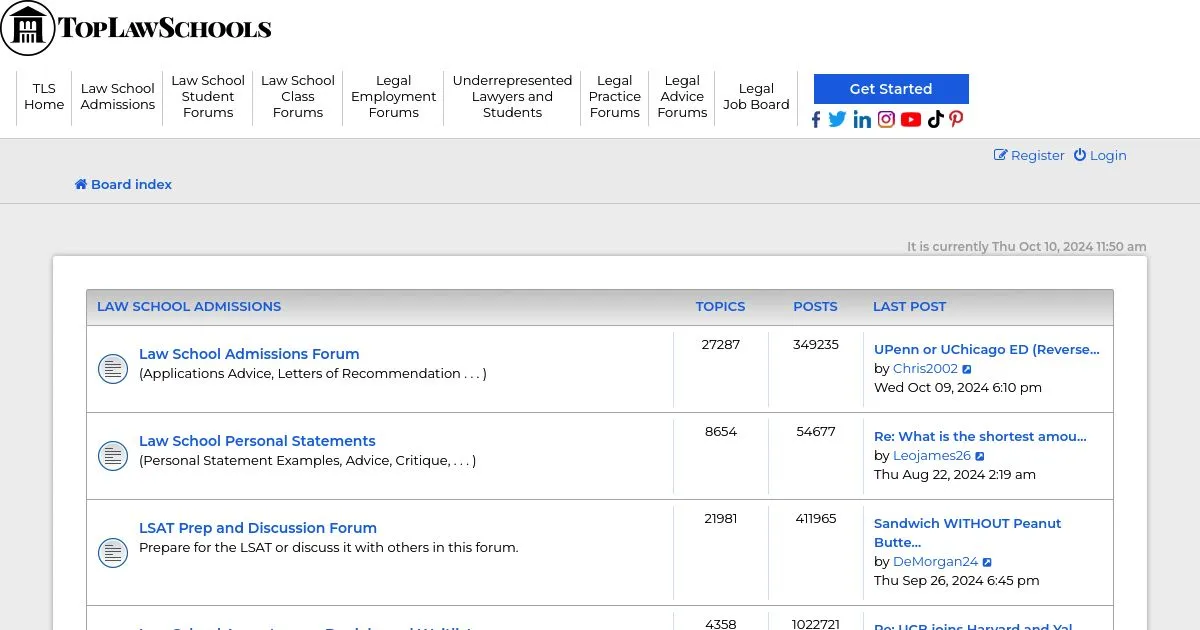Open Legal Employment Forums menu

click(394, 97)
